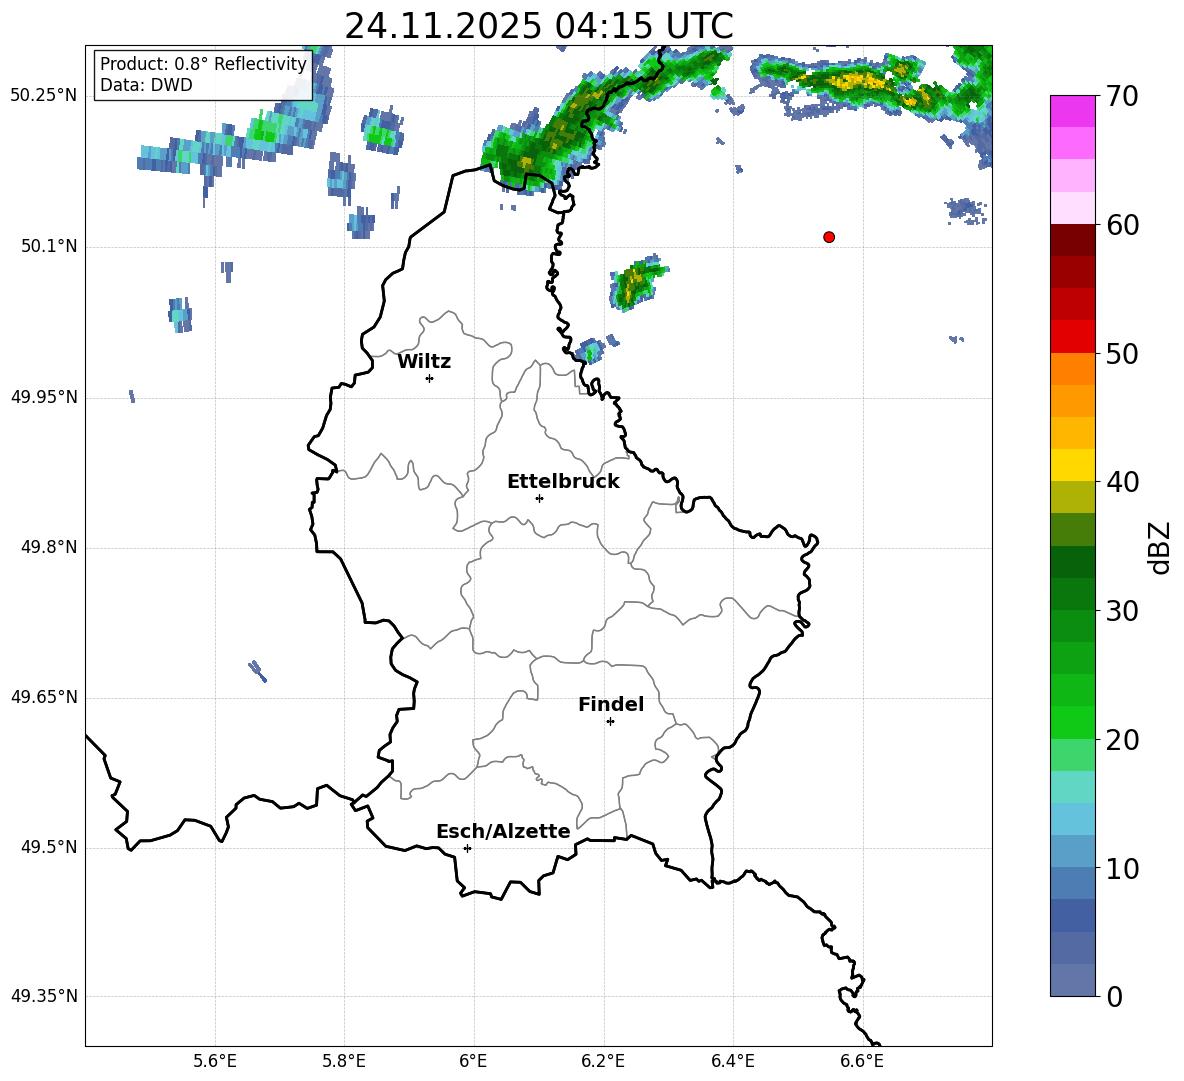
Task: Click the cross marker below Ettelbruck
Action: pyautogui.click(x=539, y=498)
